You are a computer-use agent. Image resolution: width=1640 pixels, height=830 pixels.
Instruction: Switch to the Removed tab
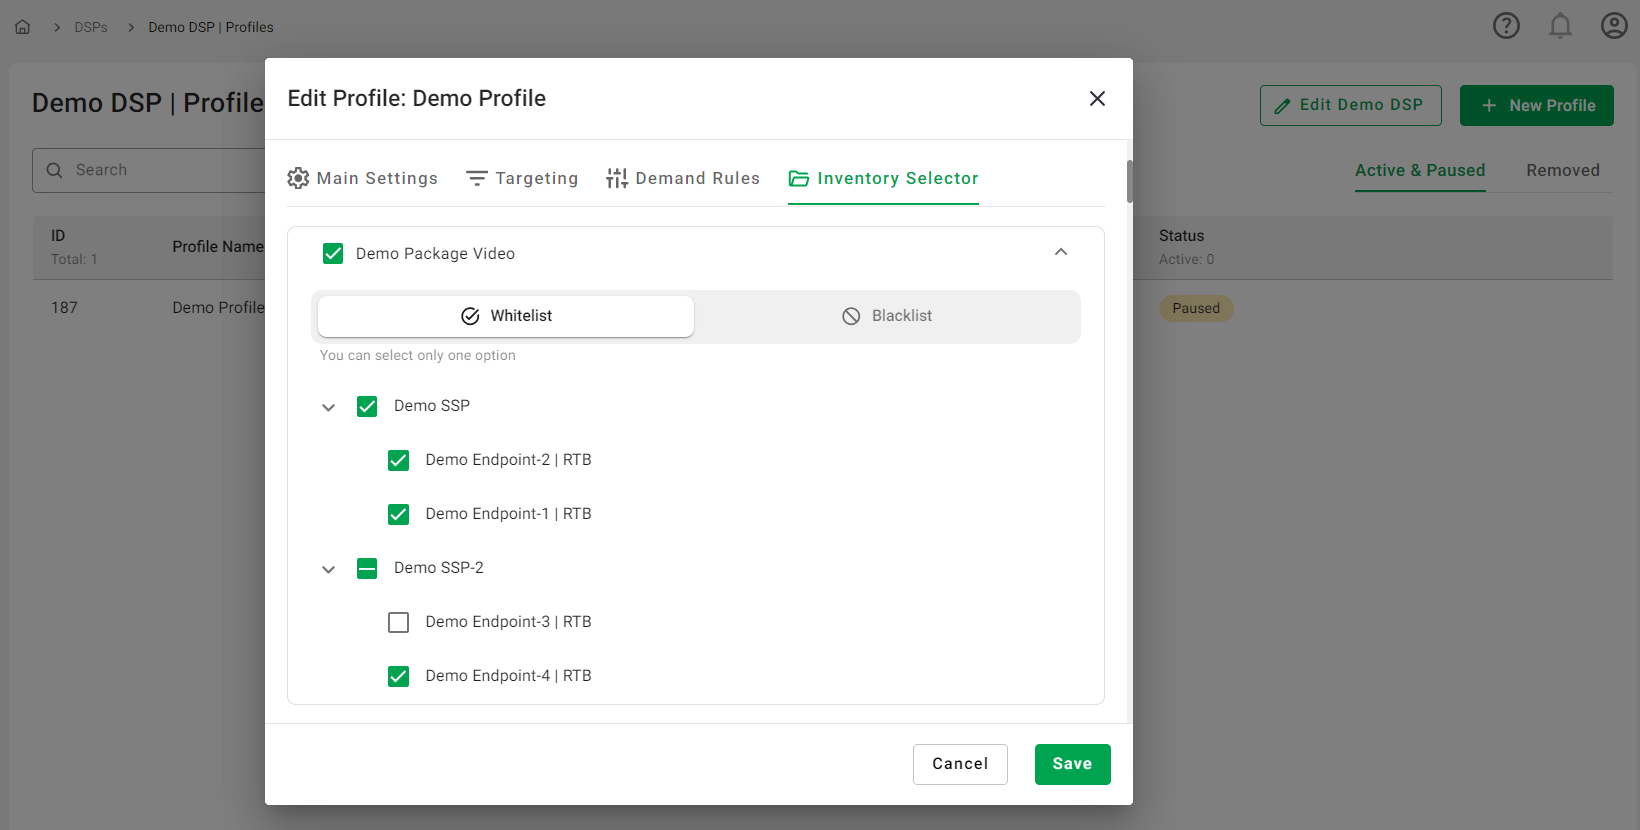[x=1562, y=170]
